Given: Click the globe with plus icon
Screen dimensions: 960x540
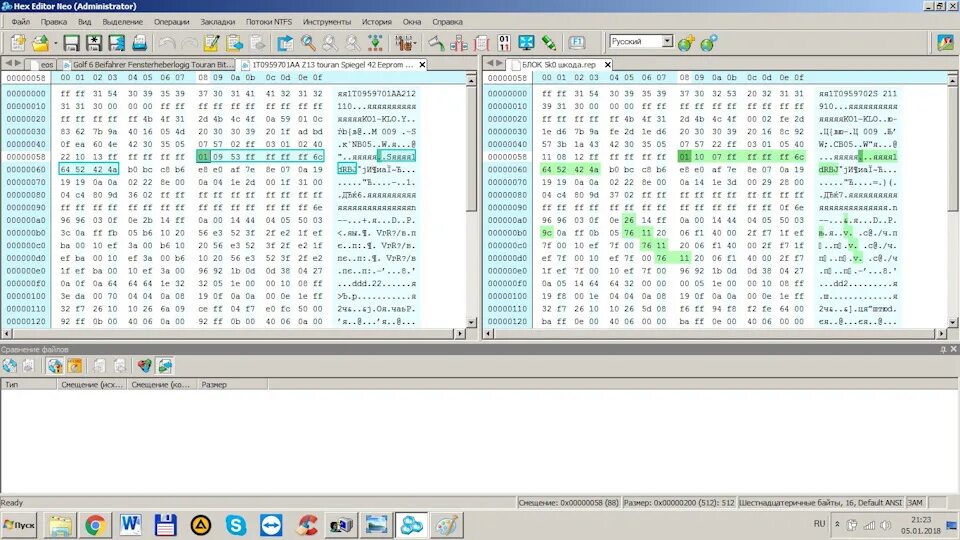Looking at the screenshot, I should 708,42.
